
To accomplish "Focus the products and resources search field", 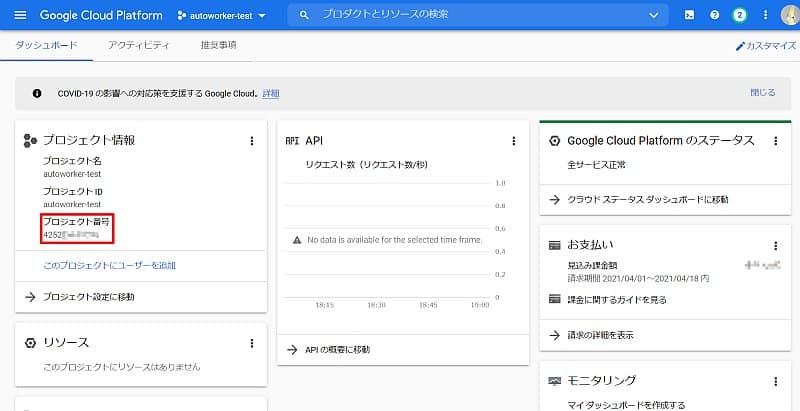I will [477, 15].
